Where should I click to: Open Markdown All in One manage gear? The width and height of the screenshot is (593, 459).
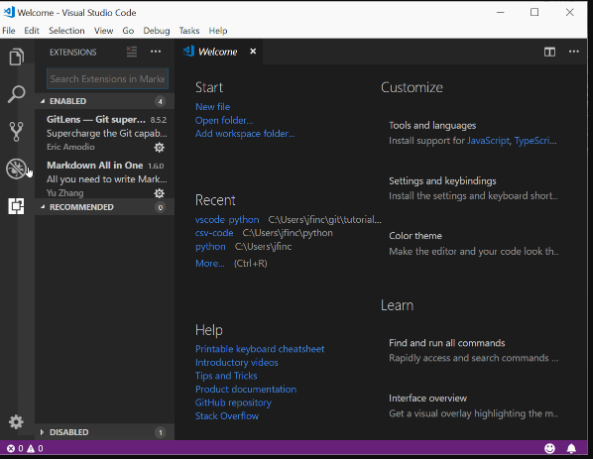159,193
